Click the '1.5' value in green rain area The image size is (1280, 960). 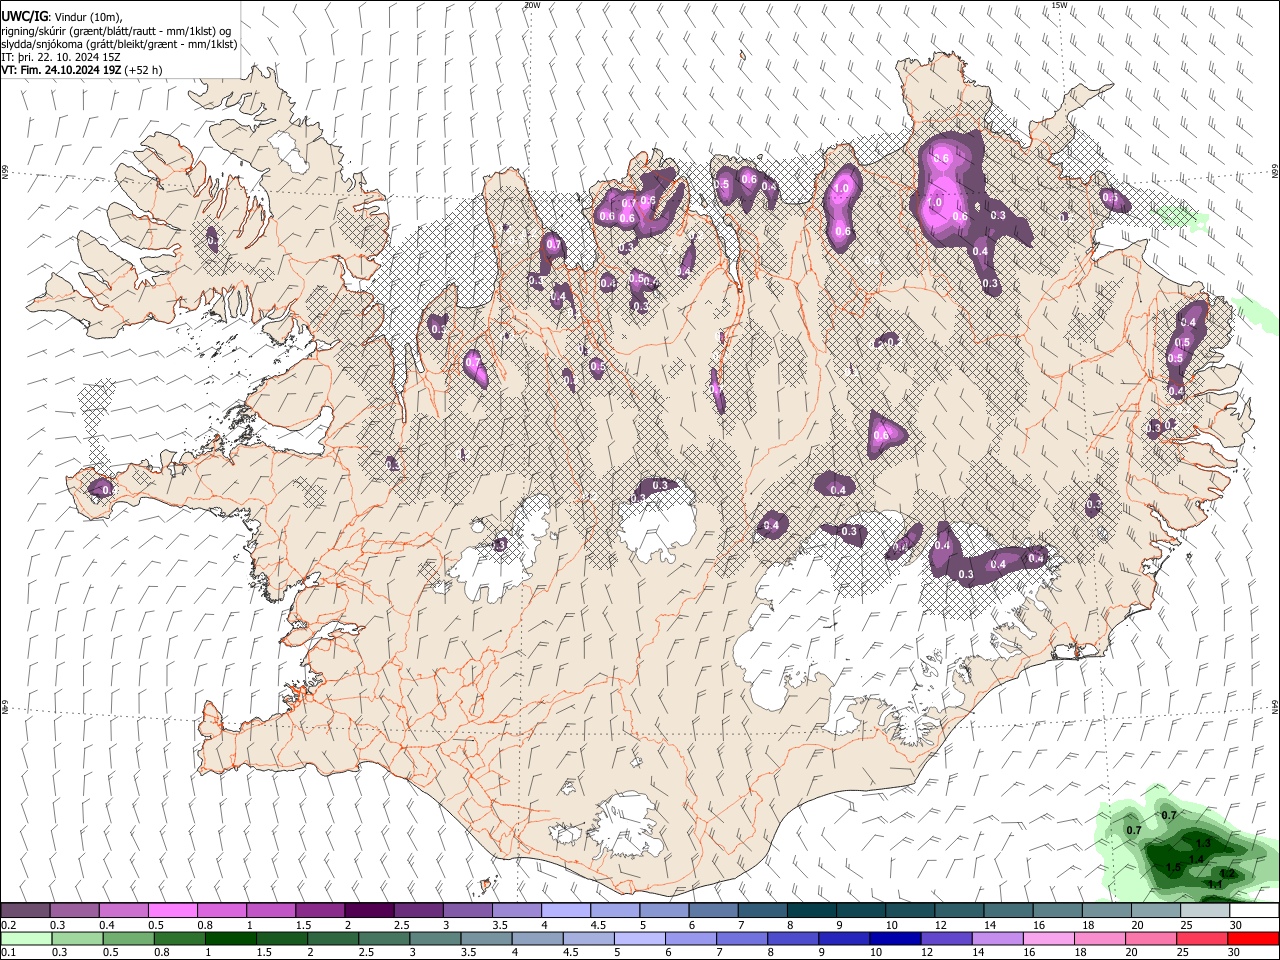(x=1173, y=867)
